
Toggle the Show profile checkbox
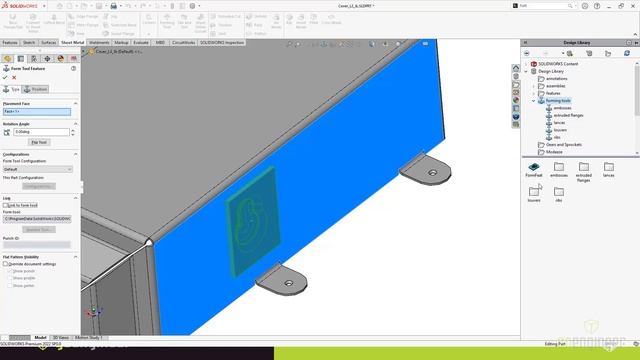[10, 278]
